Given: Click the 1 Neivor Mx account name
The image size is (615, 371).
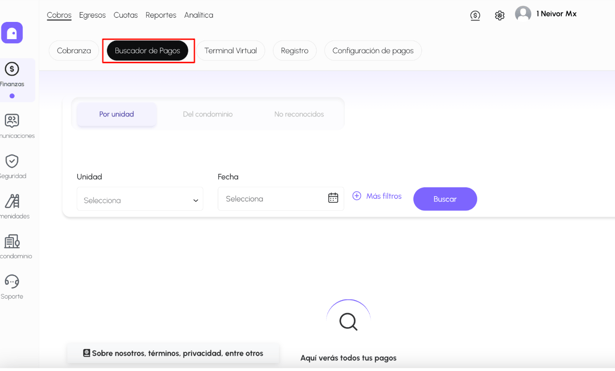Looking at the screenshot, I should (x=557, y=14).
